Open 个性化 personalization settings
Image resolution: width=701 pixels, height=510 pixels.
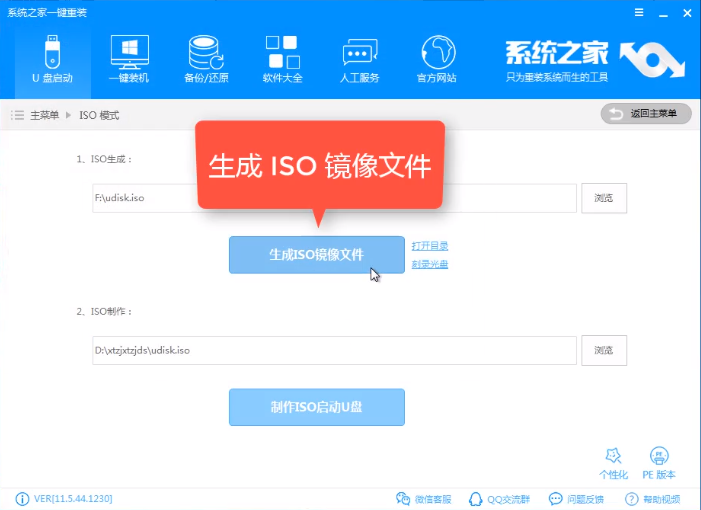pyautogui.click(x=613, y=462)
